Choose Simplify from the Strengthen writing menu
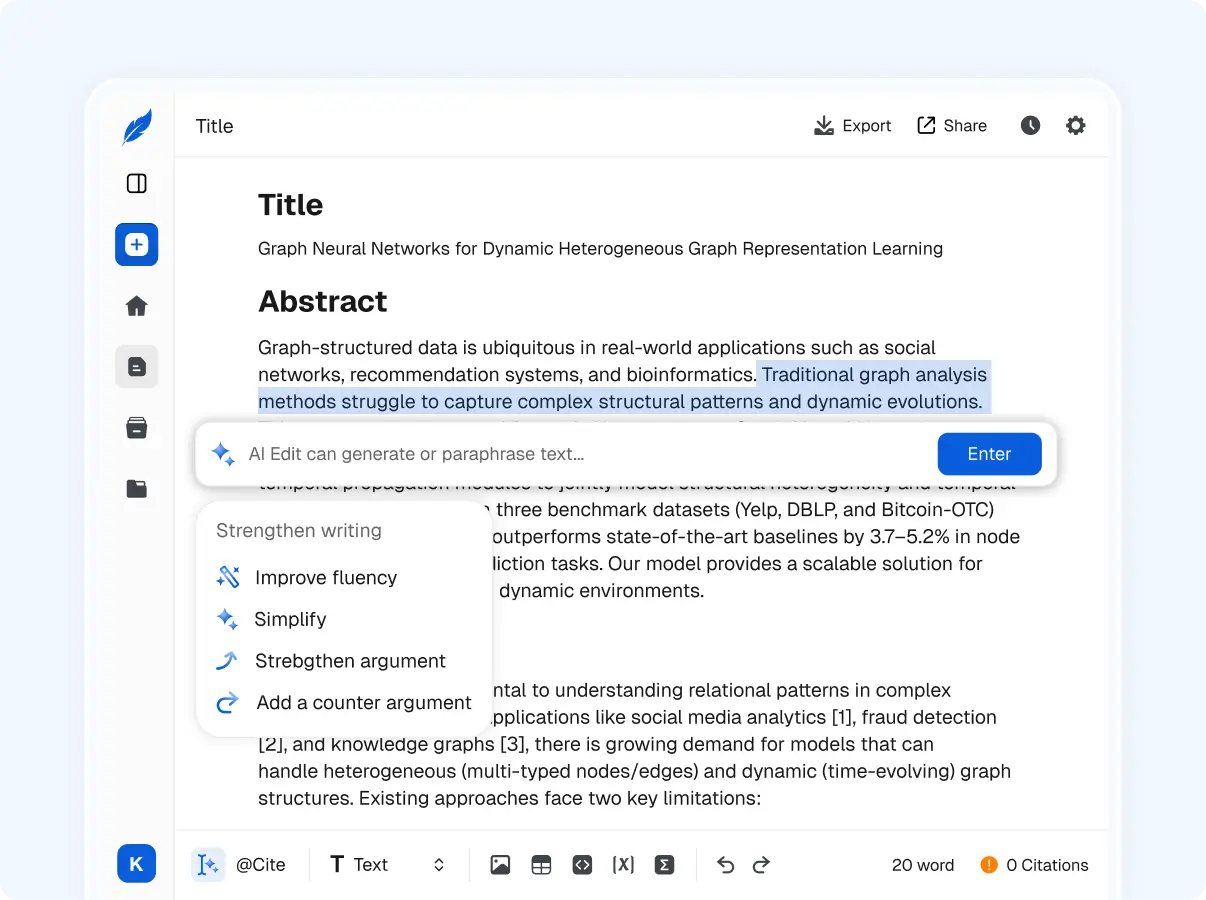 click(x=291, y=619)
